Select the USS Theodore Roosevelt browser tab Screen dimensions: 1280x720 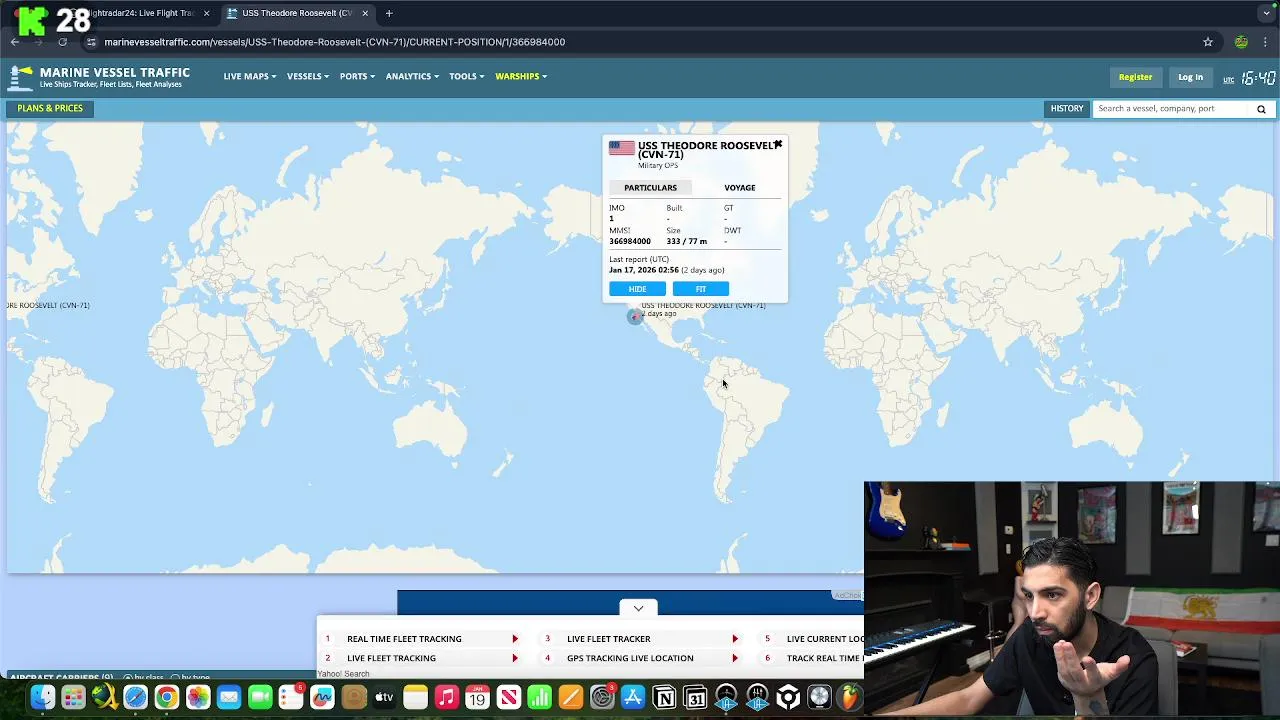tap(296, 13)
